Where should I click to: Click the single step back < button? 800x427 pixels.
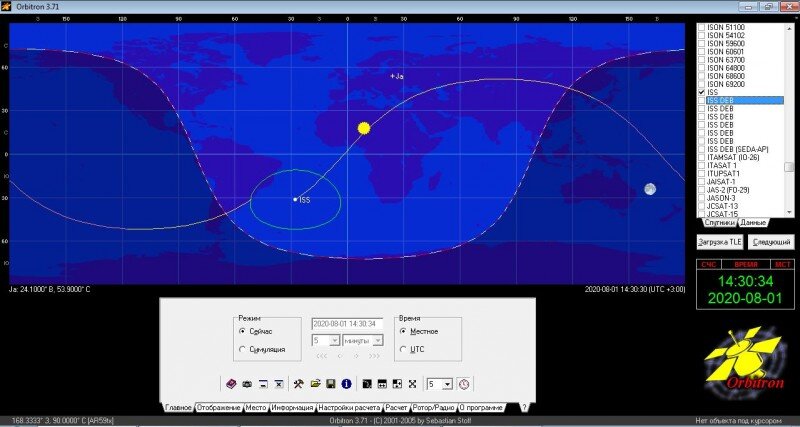(340, 356)
